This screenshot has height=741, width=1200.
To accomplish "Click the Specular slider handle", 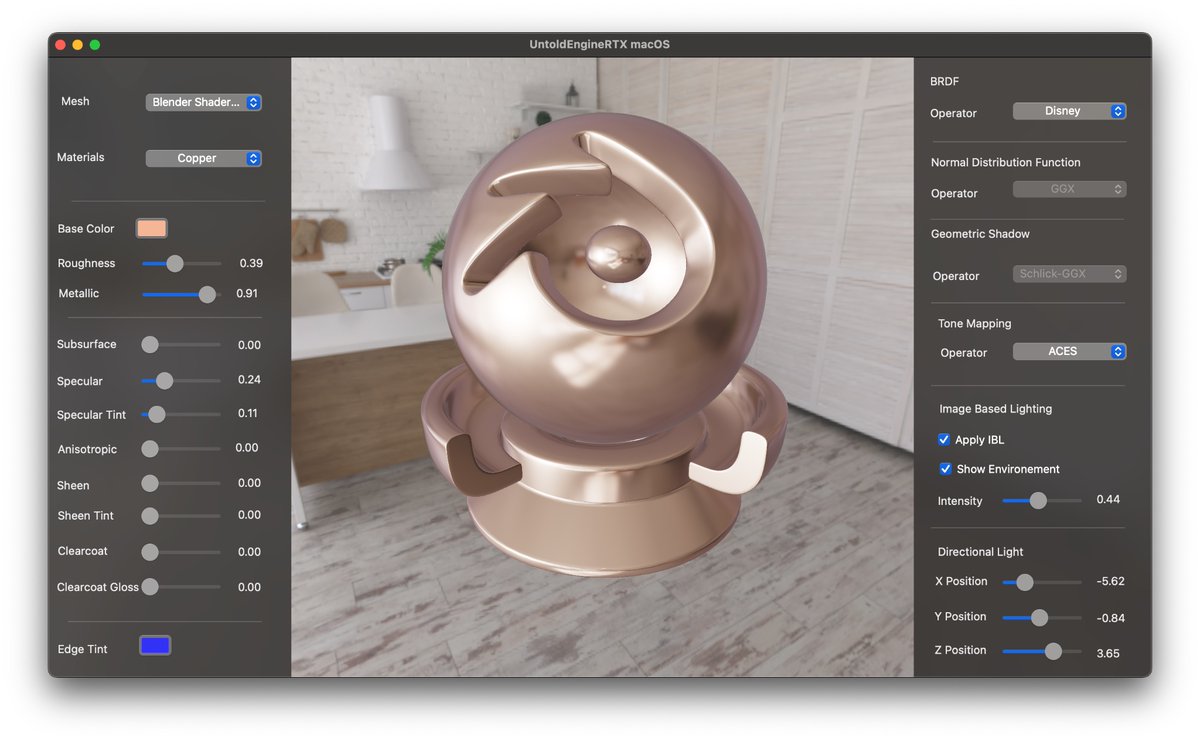I will click(165, 380).
